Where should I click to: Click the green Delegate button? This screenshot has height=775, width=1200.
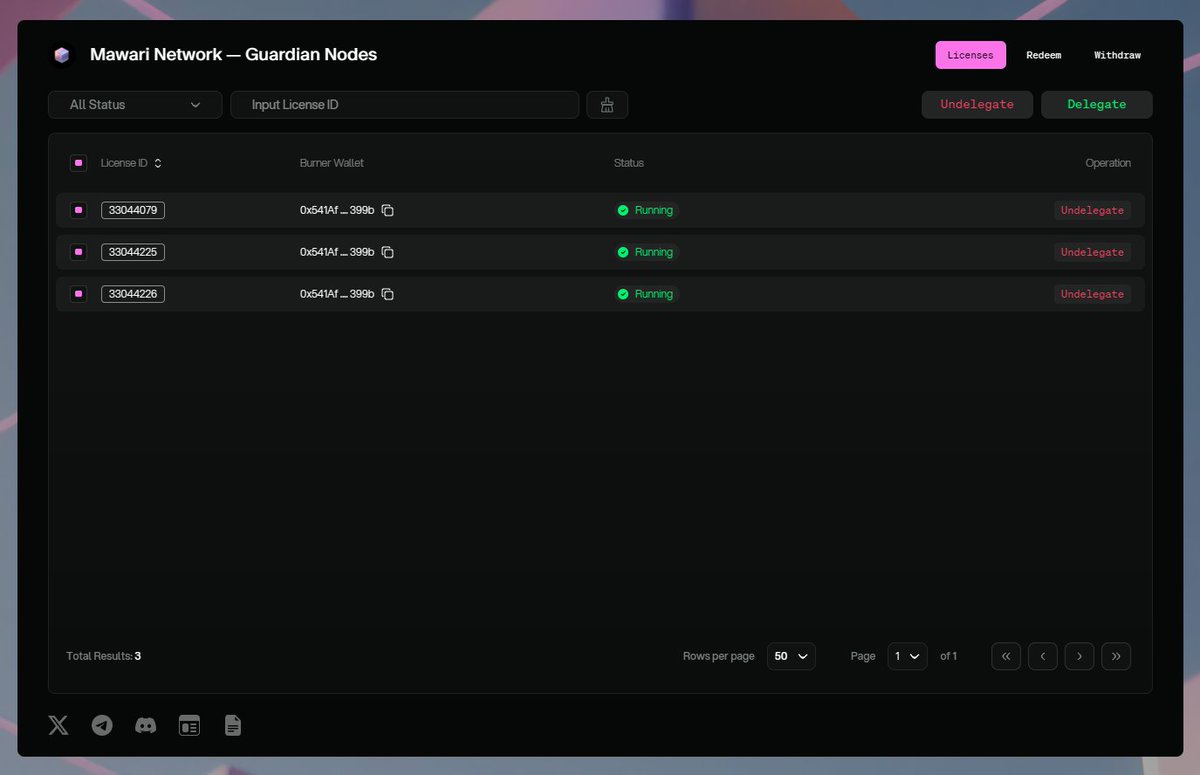click(x=1096, y=105)
